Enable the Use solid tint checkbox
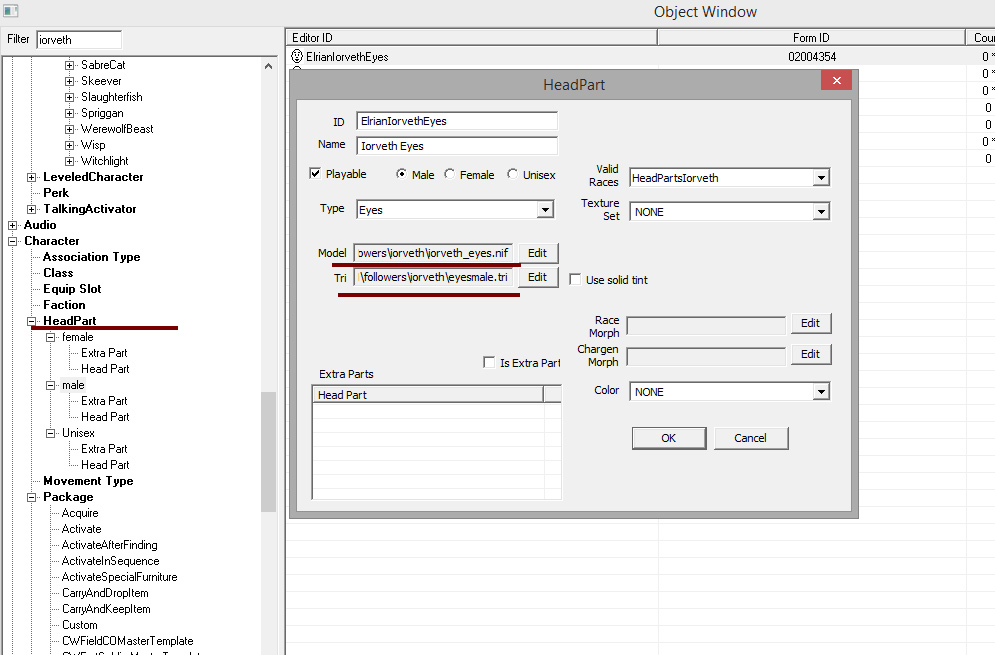 point(575,279)
